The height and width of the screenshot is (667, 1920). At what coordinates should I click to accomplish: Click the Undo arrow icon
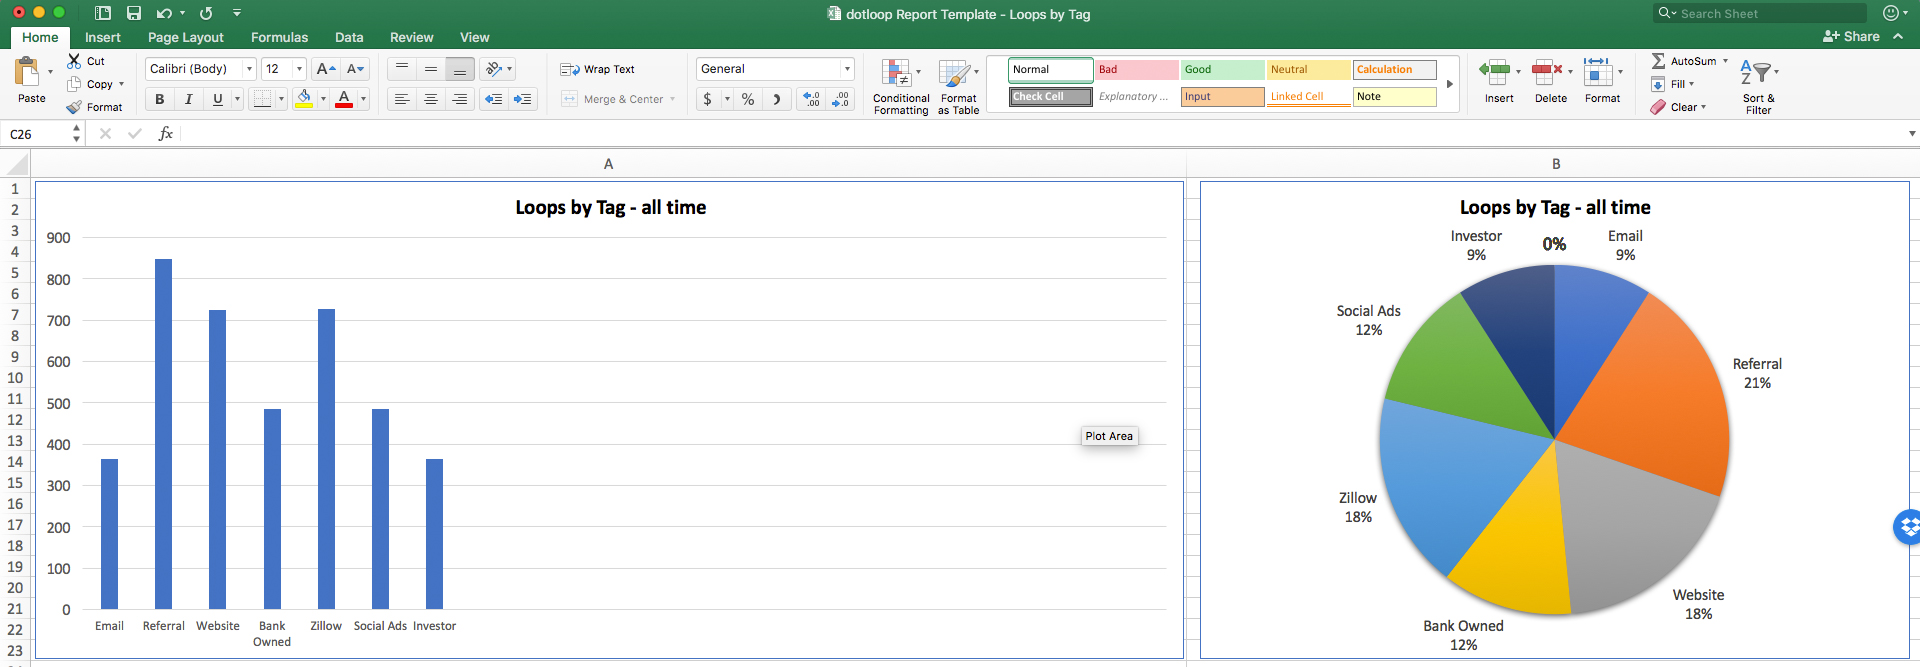click(x=164, y=13)
